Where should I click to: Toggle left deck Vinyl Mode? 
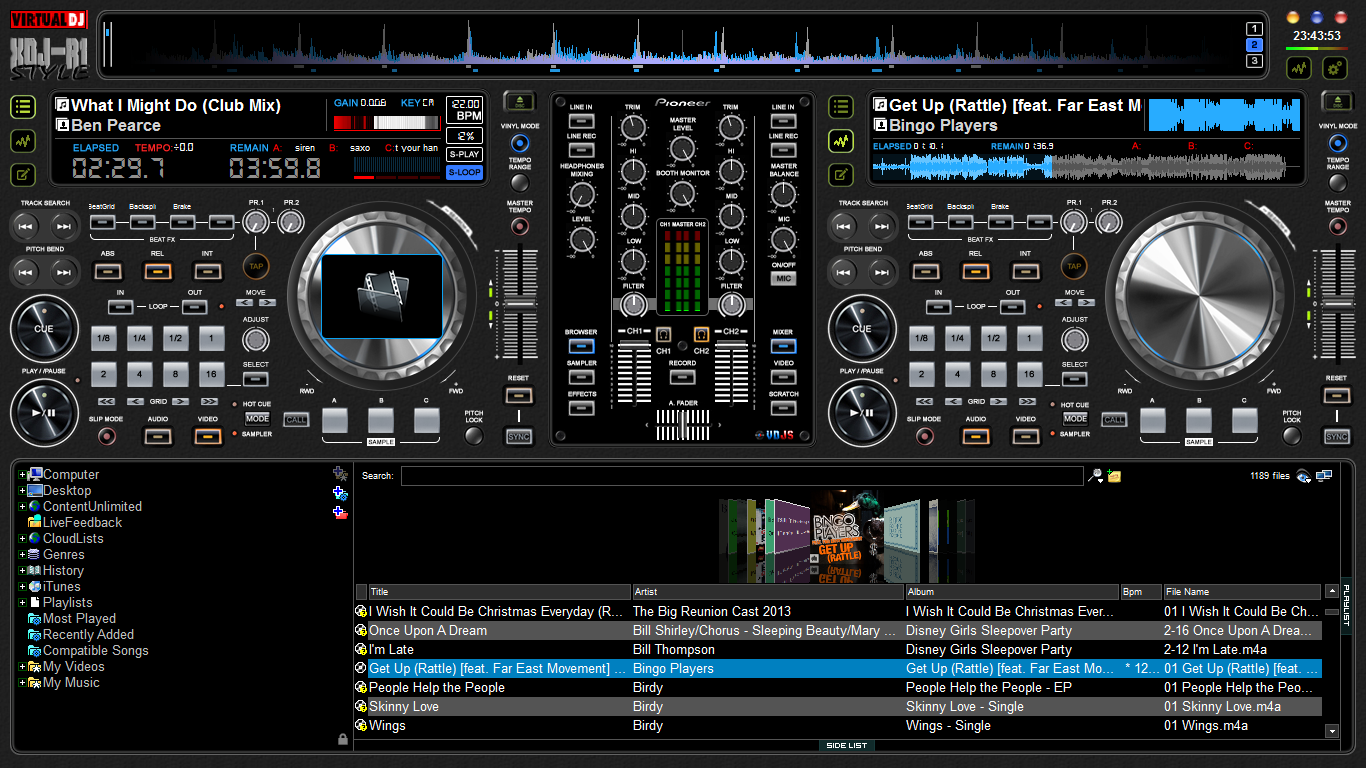pos(520,143)
